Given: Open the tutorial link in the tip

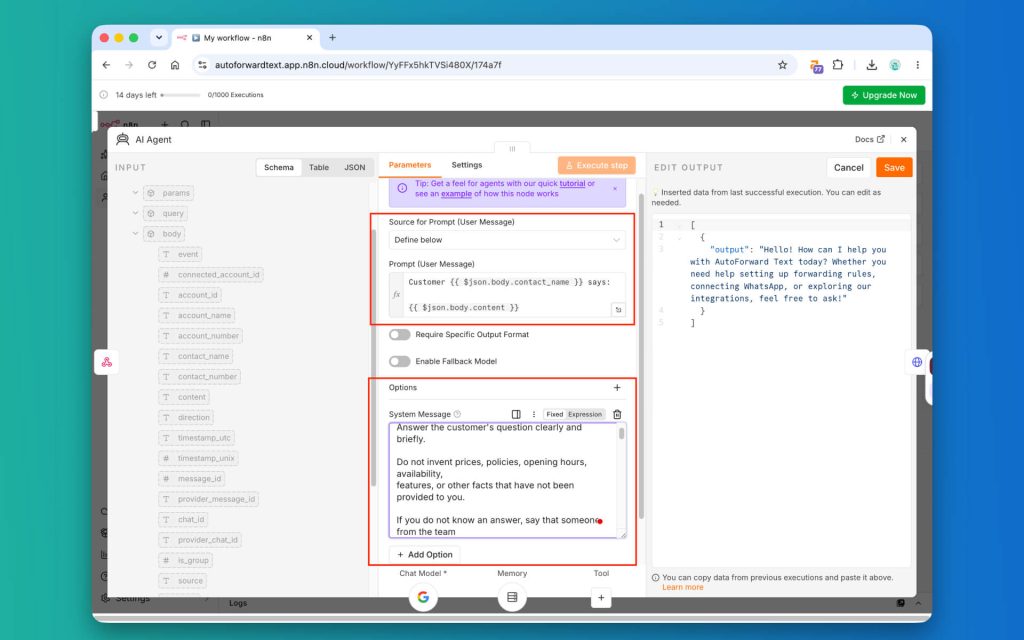Looking at the screenshot, I should (572, 184).
